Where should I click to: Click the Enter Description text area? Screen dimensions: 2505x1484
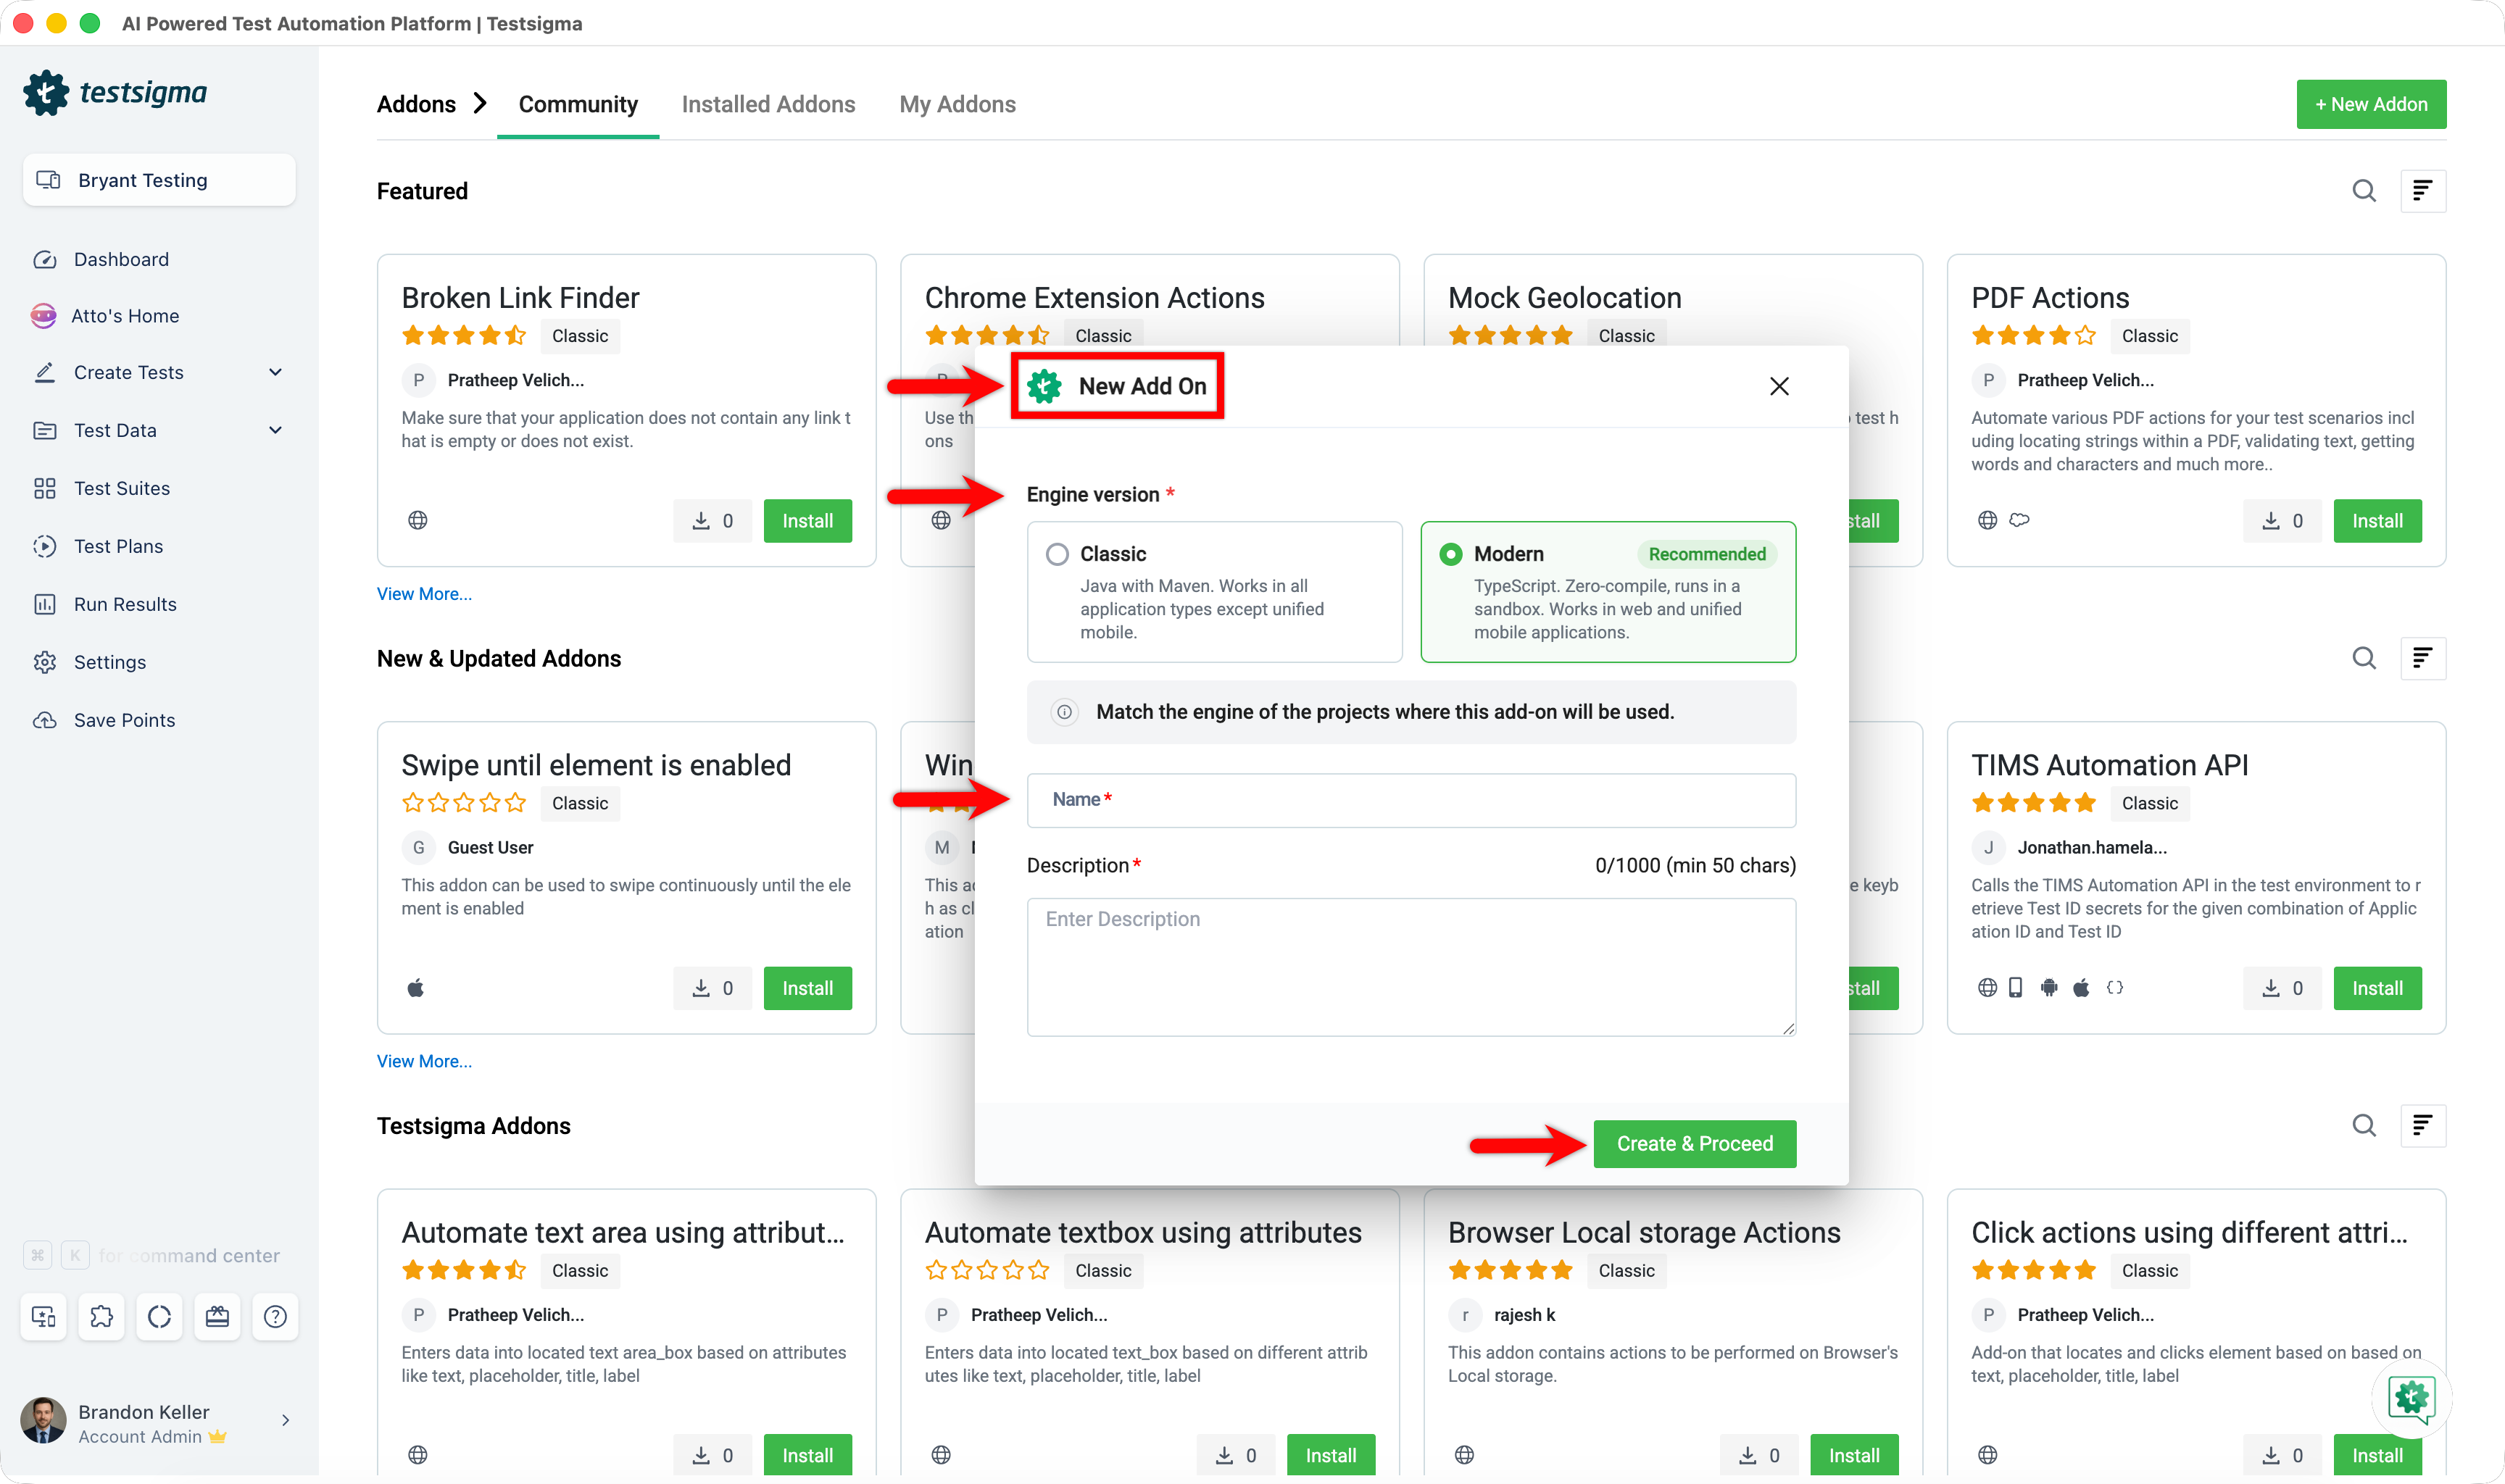pyautogui.click(x=1411, y=967)
